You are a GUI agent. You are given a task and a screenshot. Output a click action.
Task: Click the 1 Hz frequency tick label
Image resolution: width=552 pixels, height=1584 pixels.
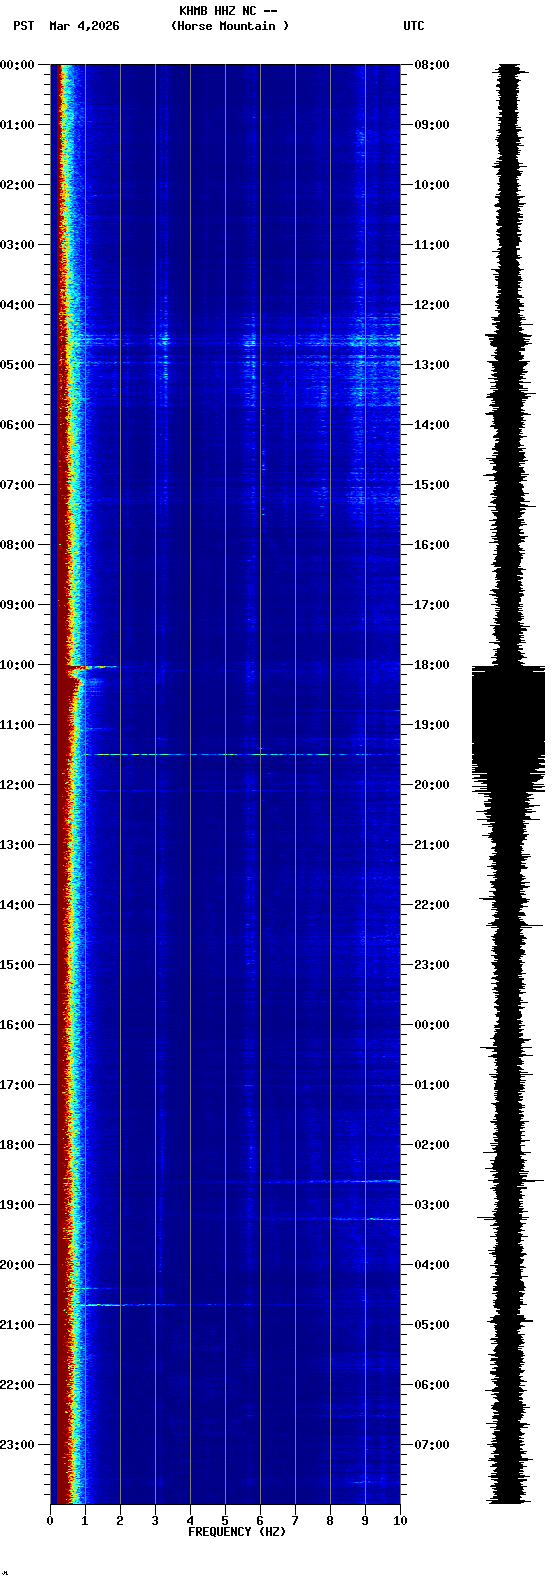pyautogui.click(x=85, y=1521)
